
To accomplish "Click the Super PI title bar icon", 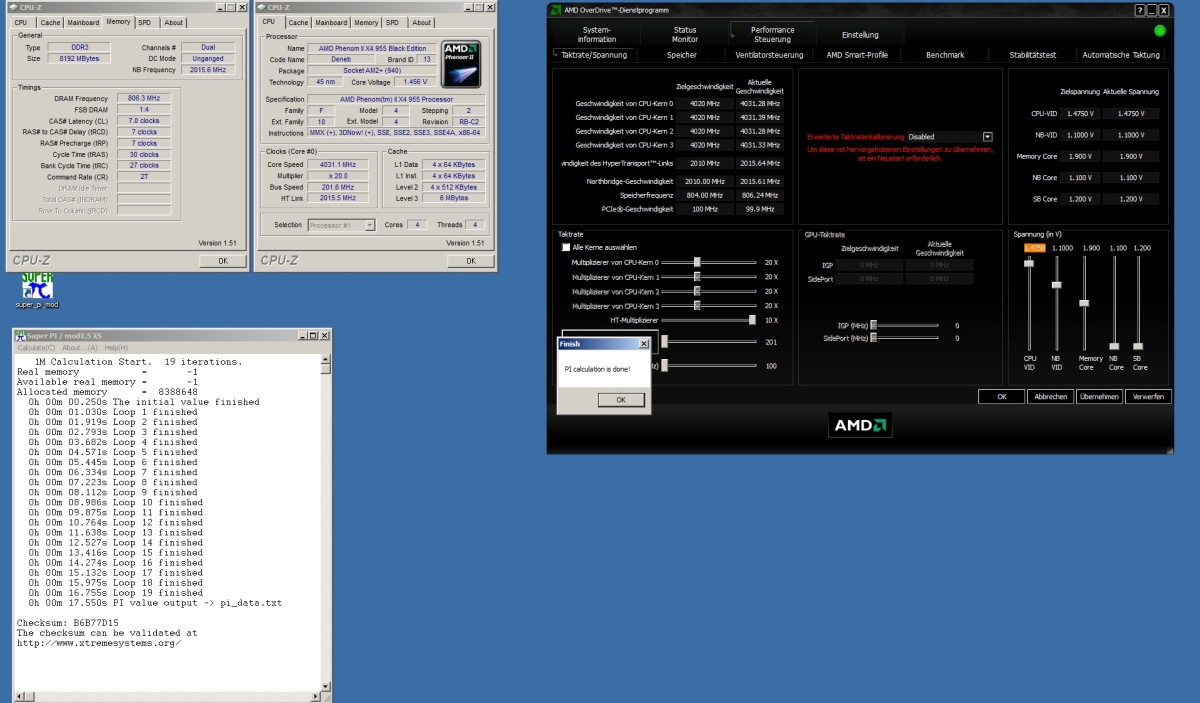I will 20,335.
